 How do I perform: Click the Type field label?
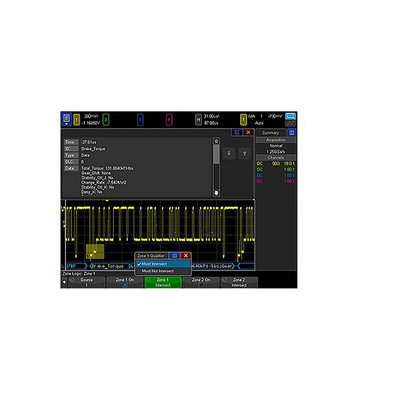[71, 155]
